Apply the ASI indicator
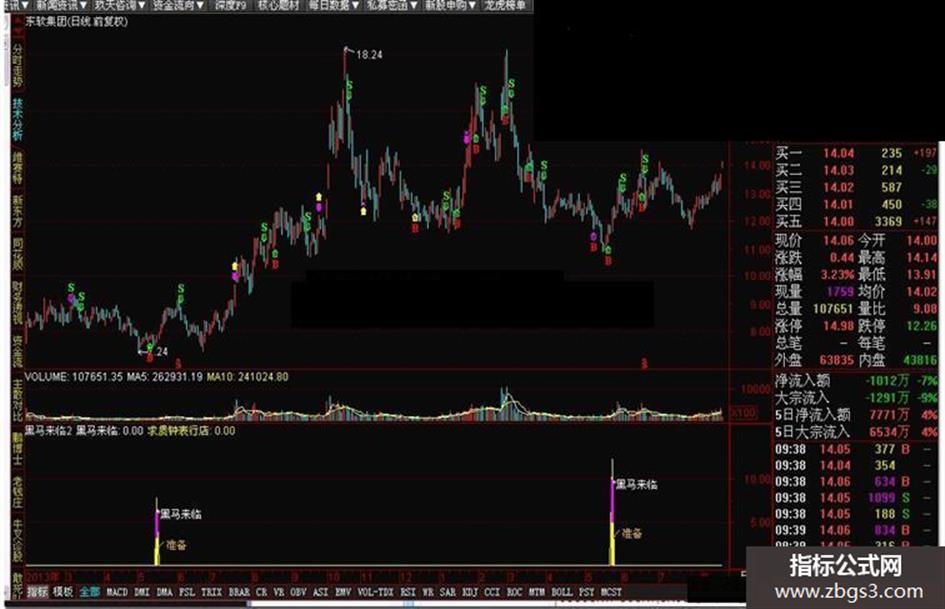Viewport: 945px width, 609px height. click(x=321, y=592)
